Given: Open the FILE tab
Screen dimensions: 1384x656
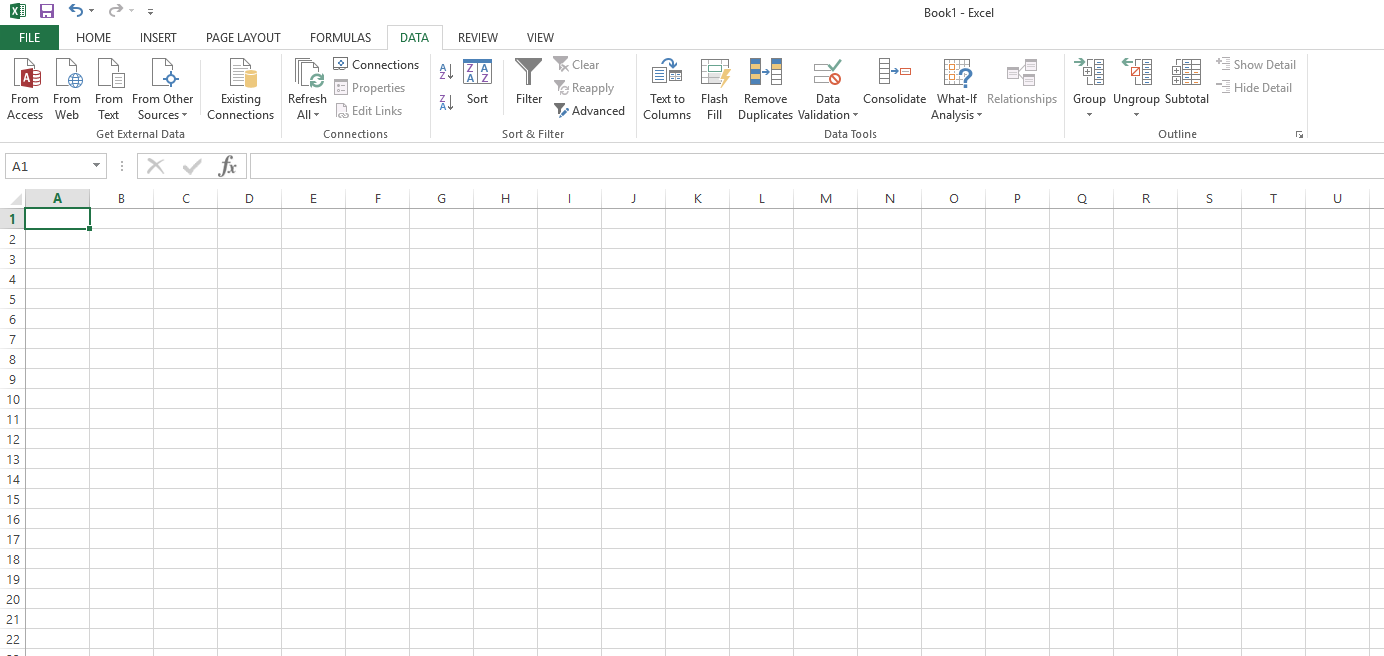Looking at the screenshot, I should click(x=29, y=37).
